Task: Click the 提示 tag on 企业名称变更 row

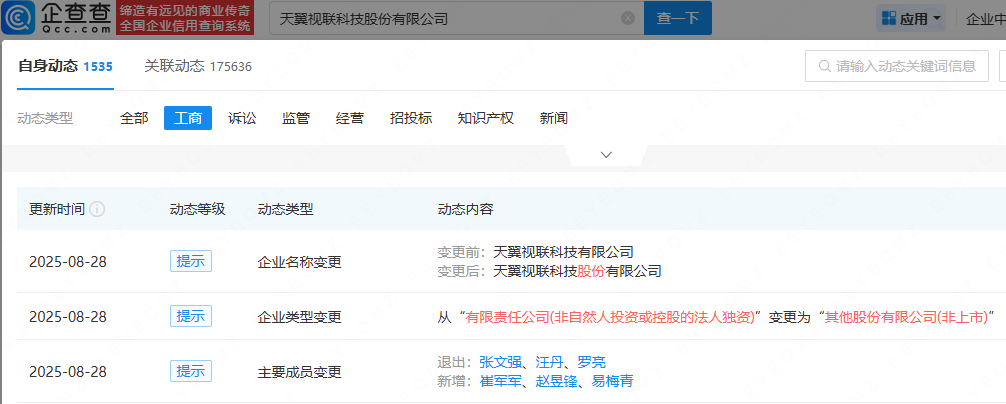Action: (x=190, y=262)
